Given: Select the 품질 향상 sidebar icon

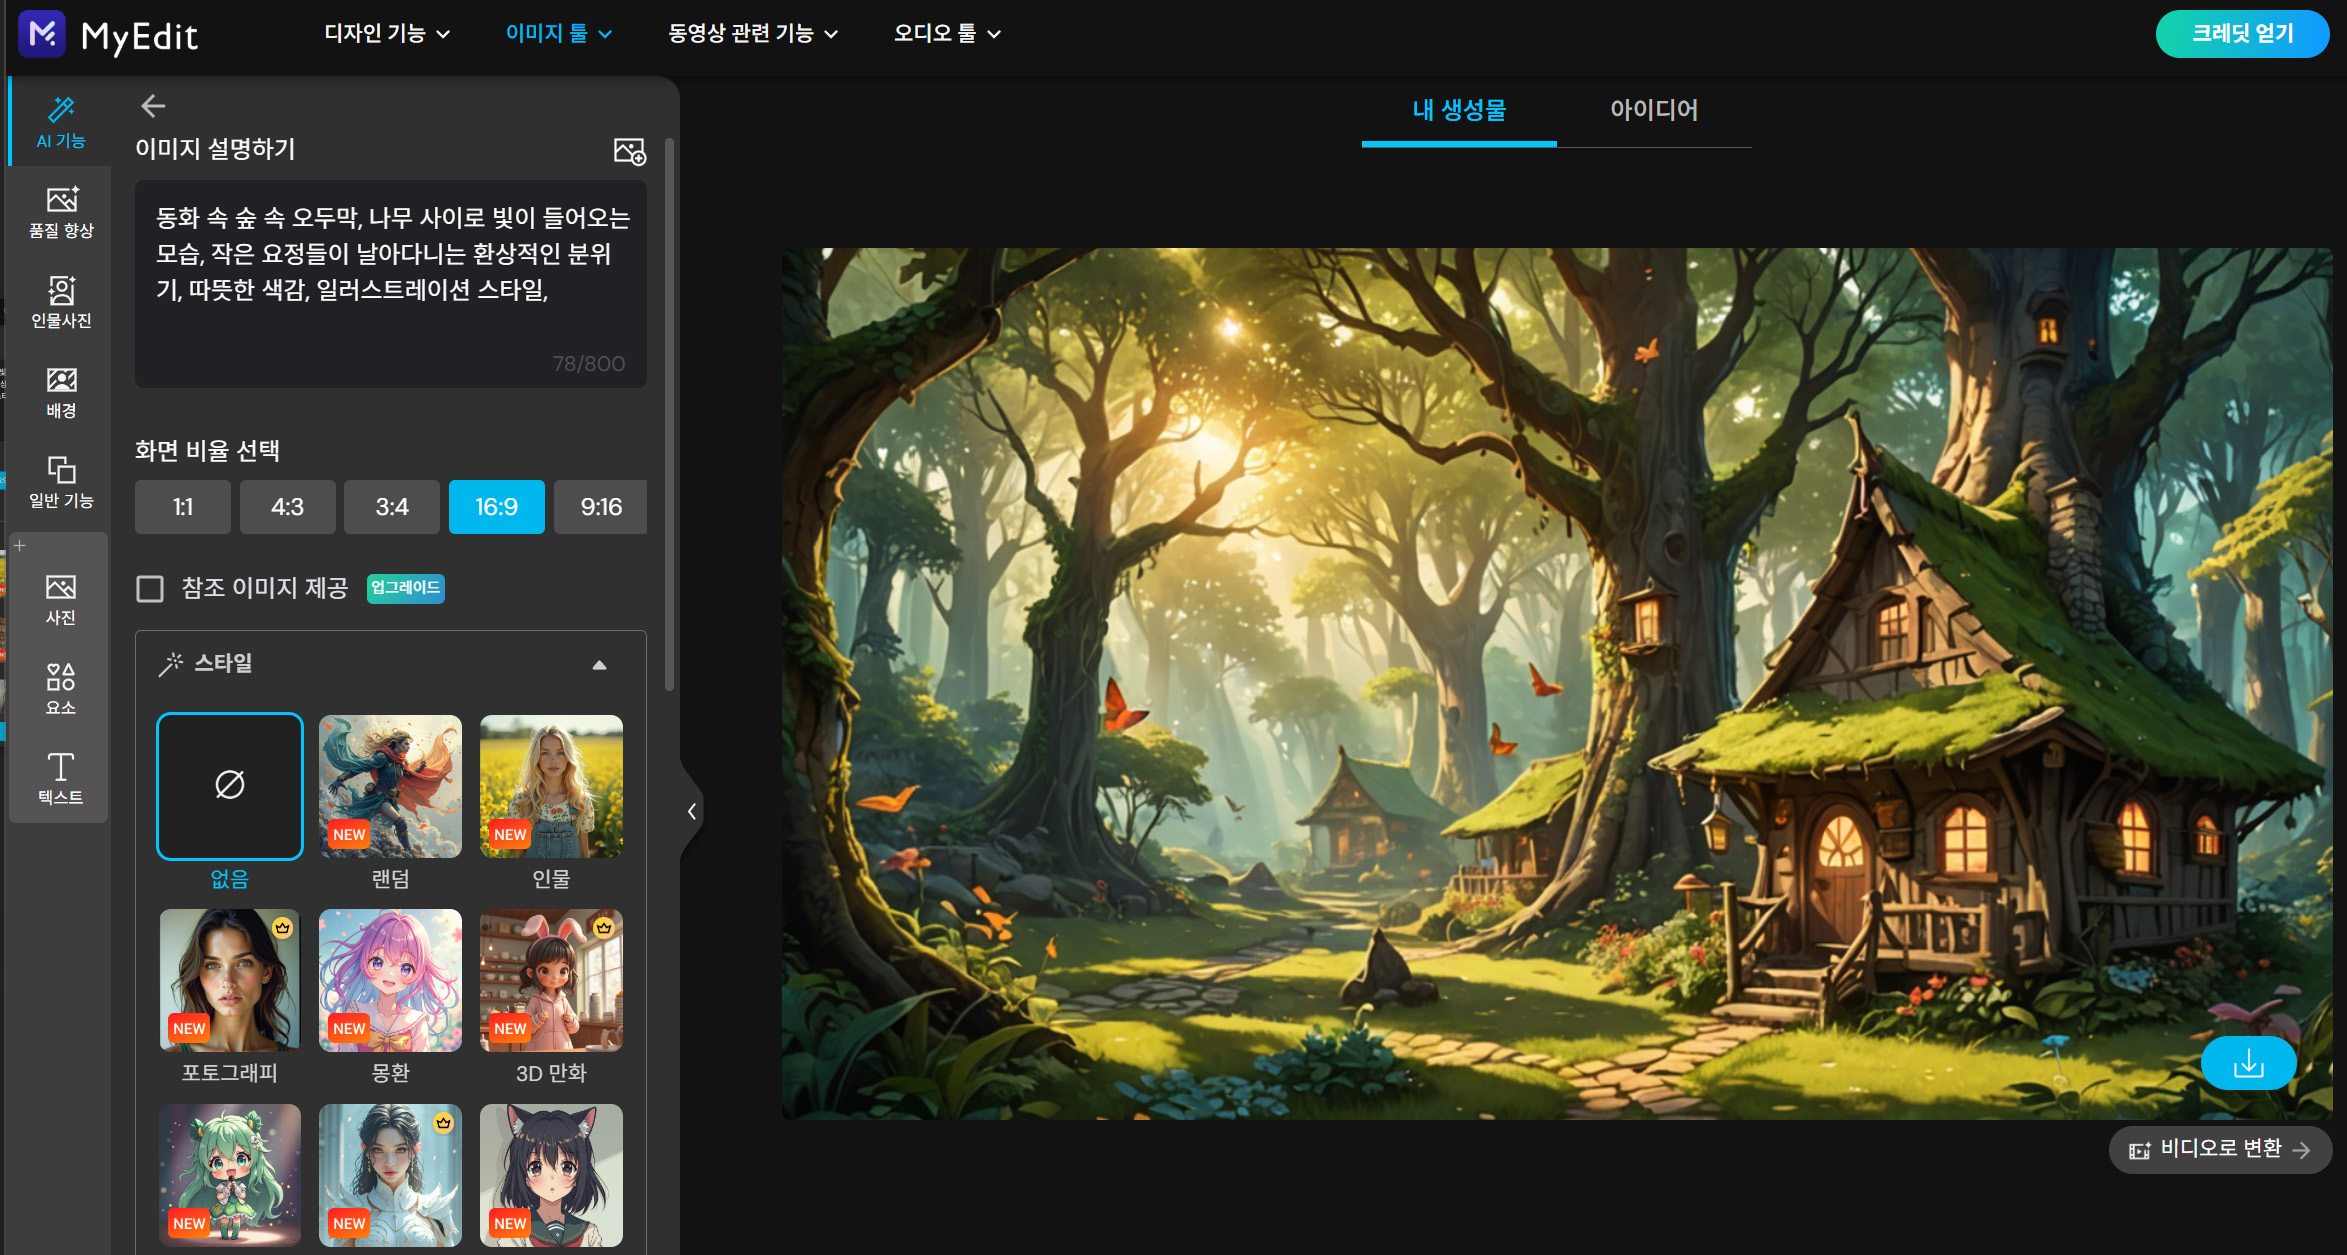Looking at the screenshot, I should (x=61, y=211).
